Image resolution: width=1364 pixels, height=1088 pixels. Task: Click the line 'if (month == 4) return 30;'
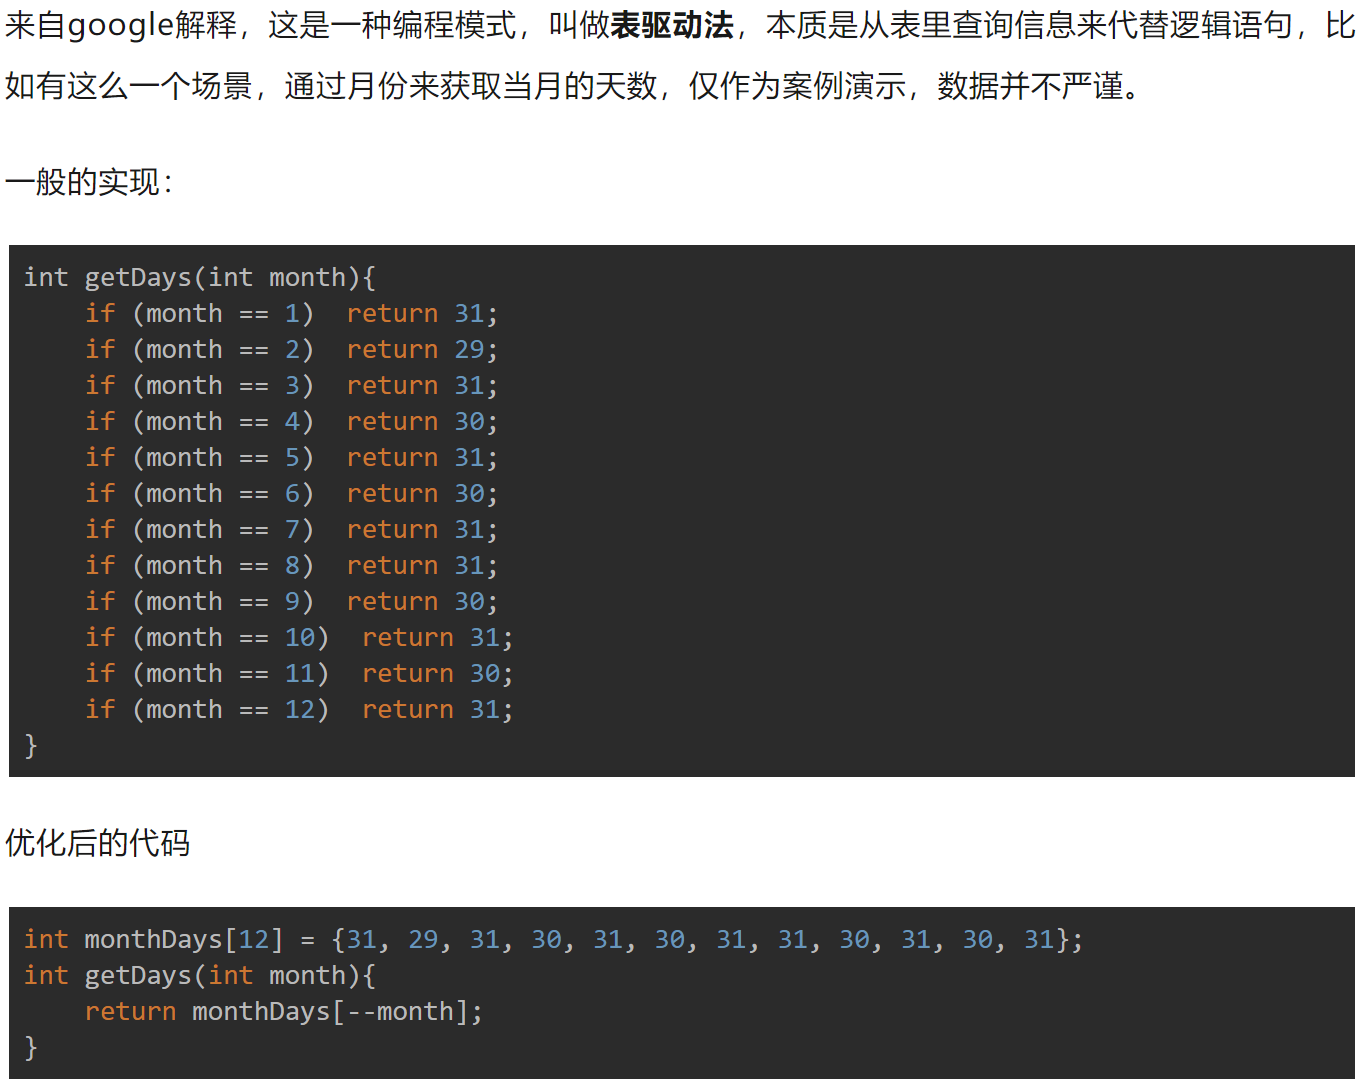click(x=291, y=421)
